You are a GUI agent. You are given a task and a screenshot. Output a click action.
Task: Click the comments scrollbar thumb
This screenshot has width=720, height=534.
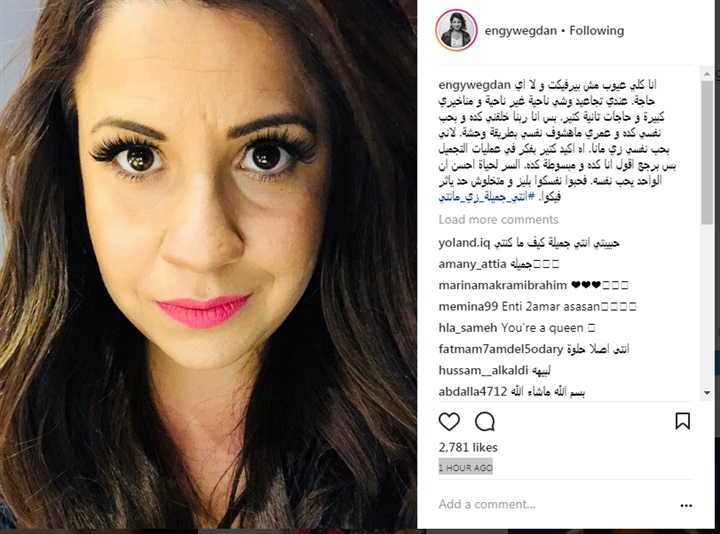coord(707,153)
